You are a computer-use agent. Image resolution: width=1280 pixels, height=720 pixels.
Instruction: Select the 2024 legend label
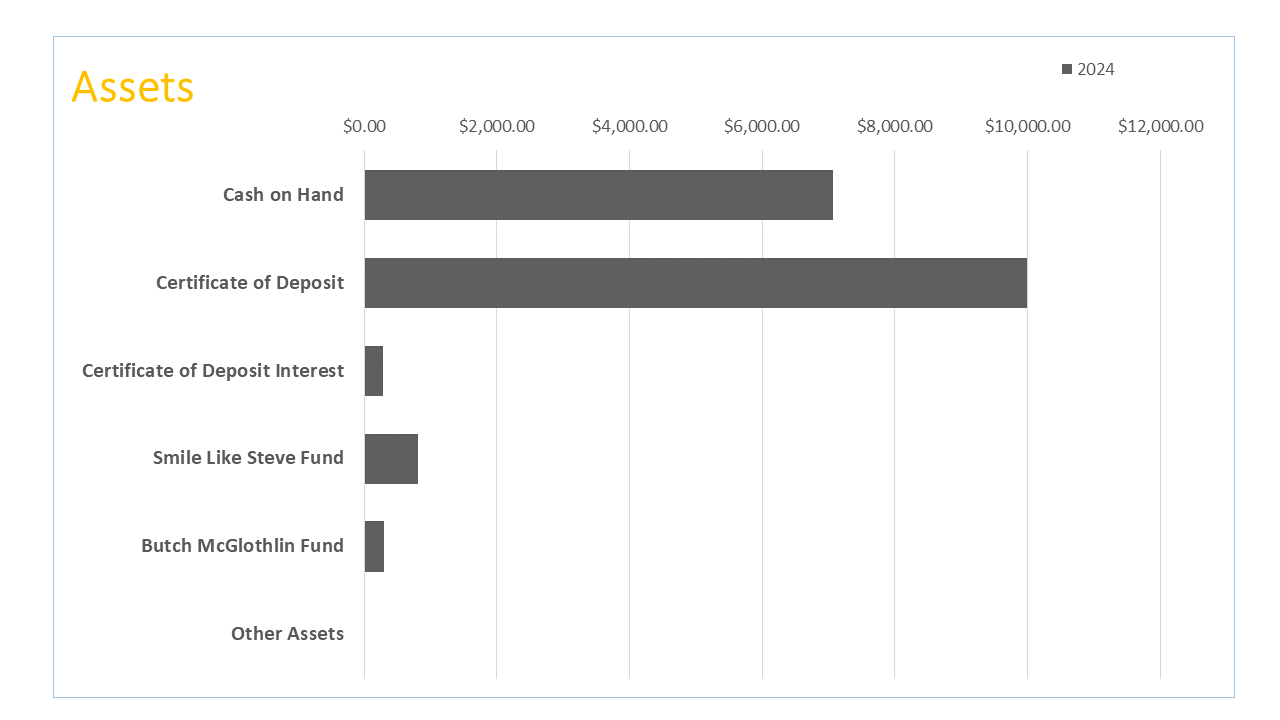click(x=1096, y=69)
